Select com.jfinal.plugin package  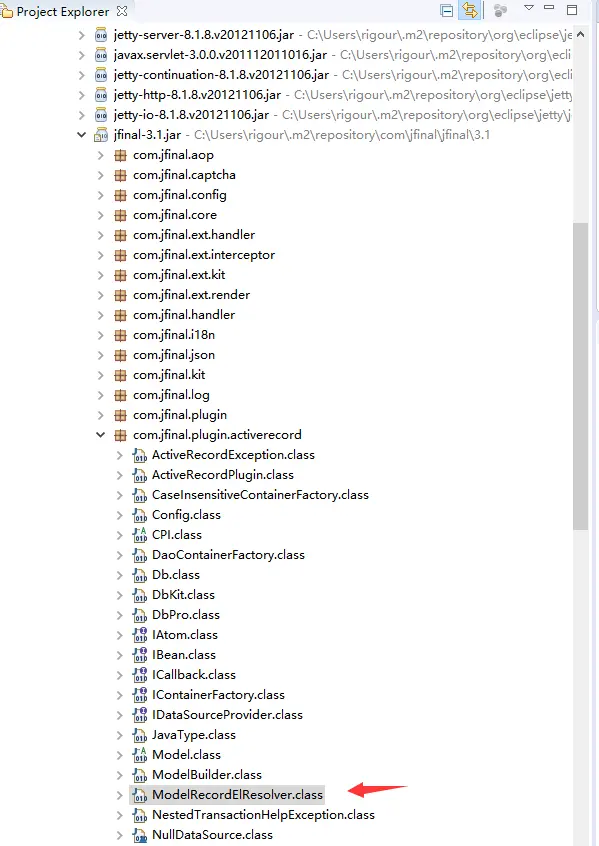(x=180, y=415)
